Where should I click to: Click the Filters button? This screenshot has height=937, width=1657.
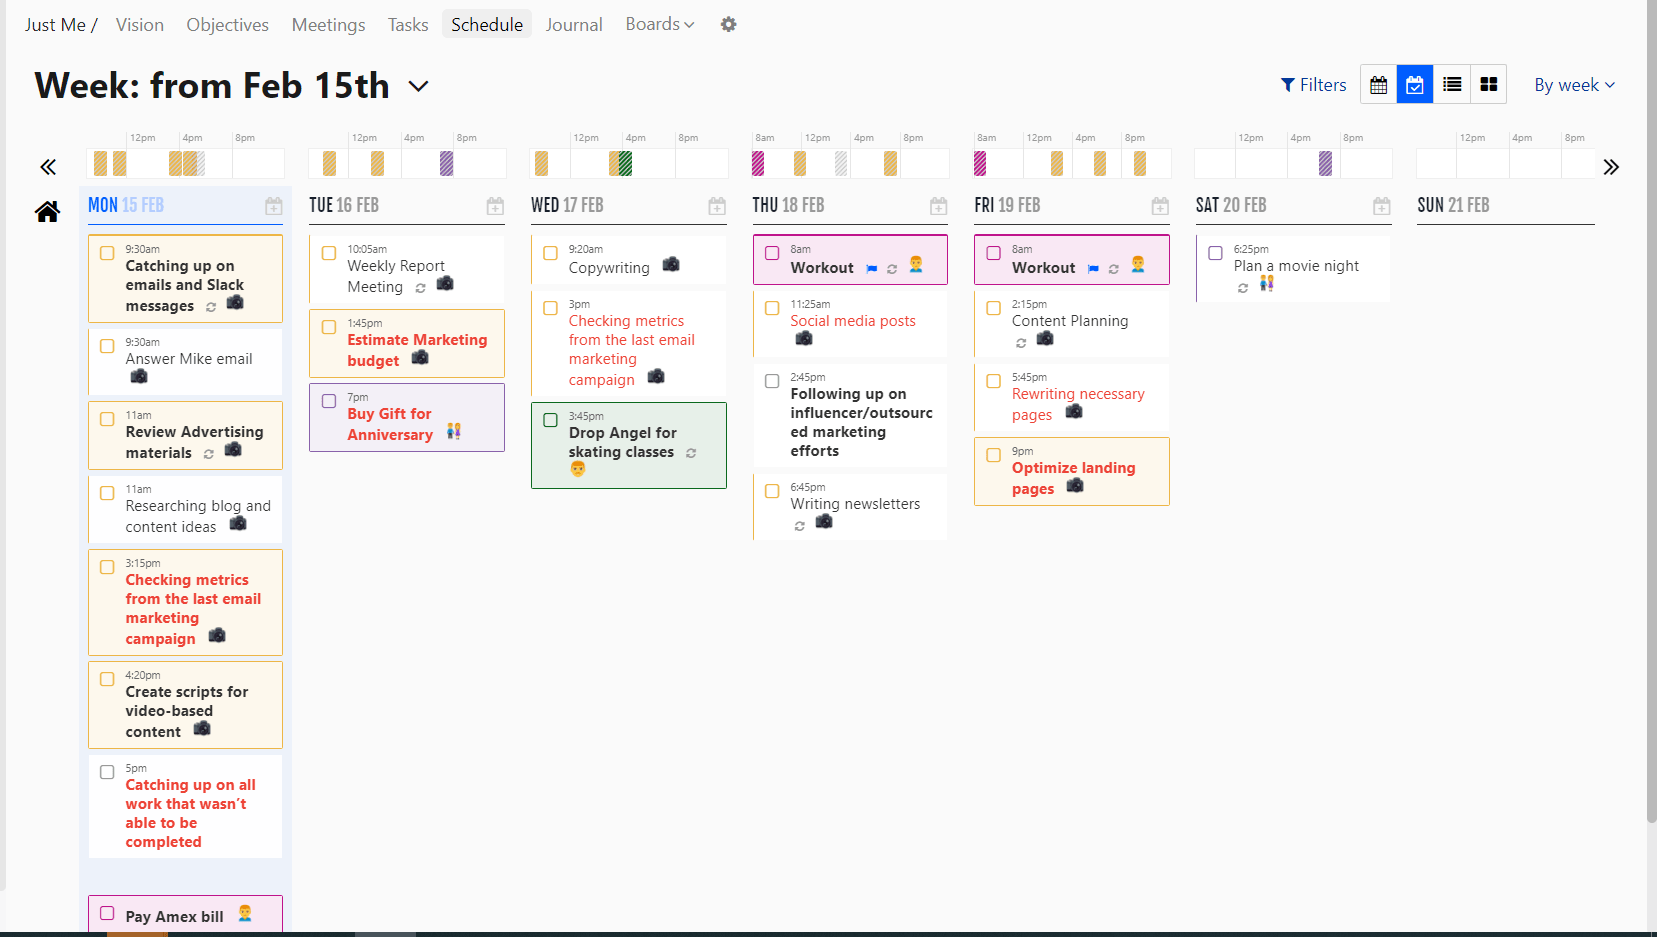click(1313, 84)
